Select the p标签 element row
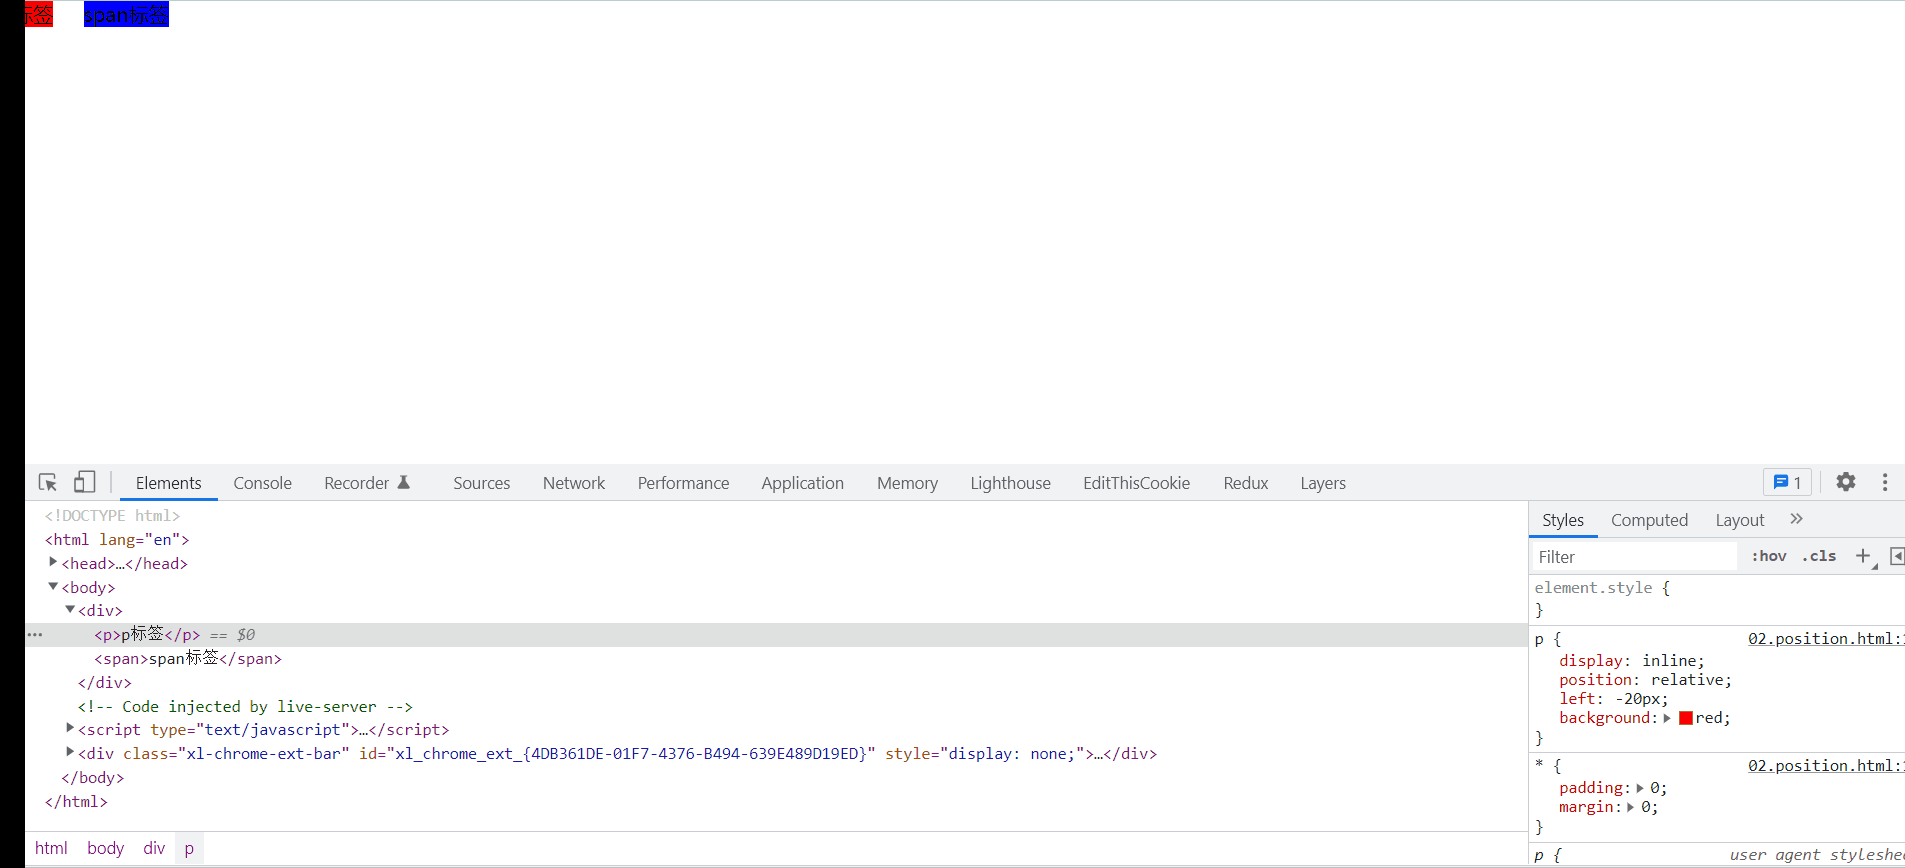The width and height of the screenshot is (1905, 868). point(776,635)
